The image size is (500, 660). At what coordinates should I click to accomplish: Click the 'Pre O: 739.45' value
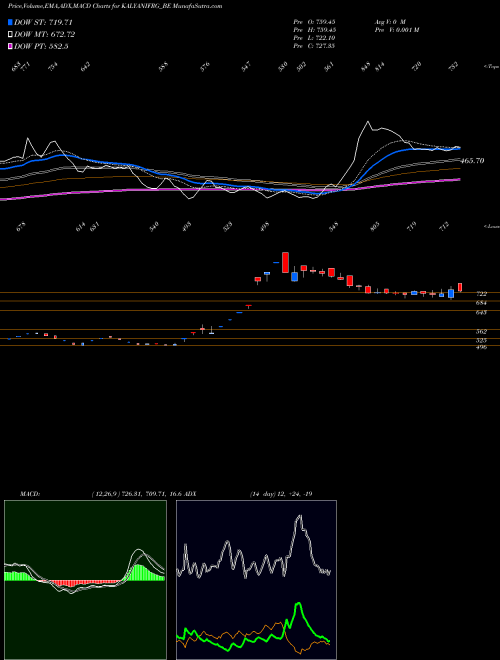point(314,22)
